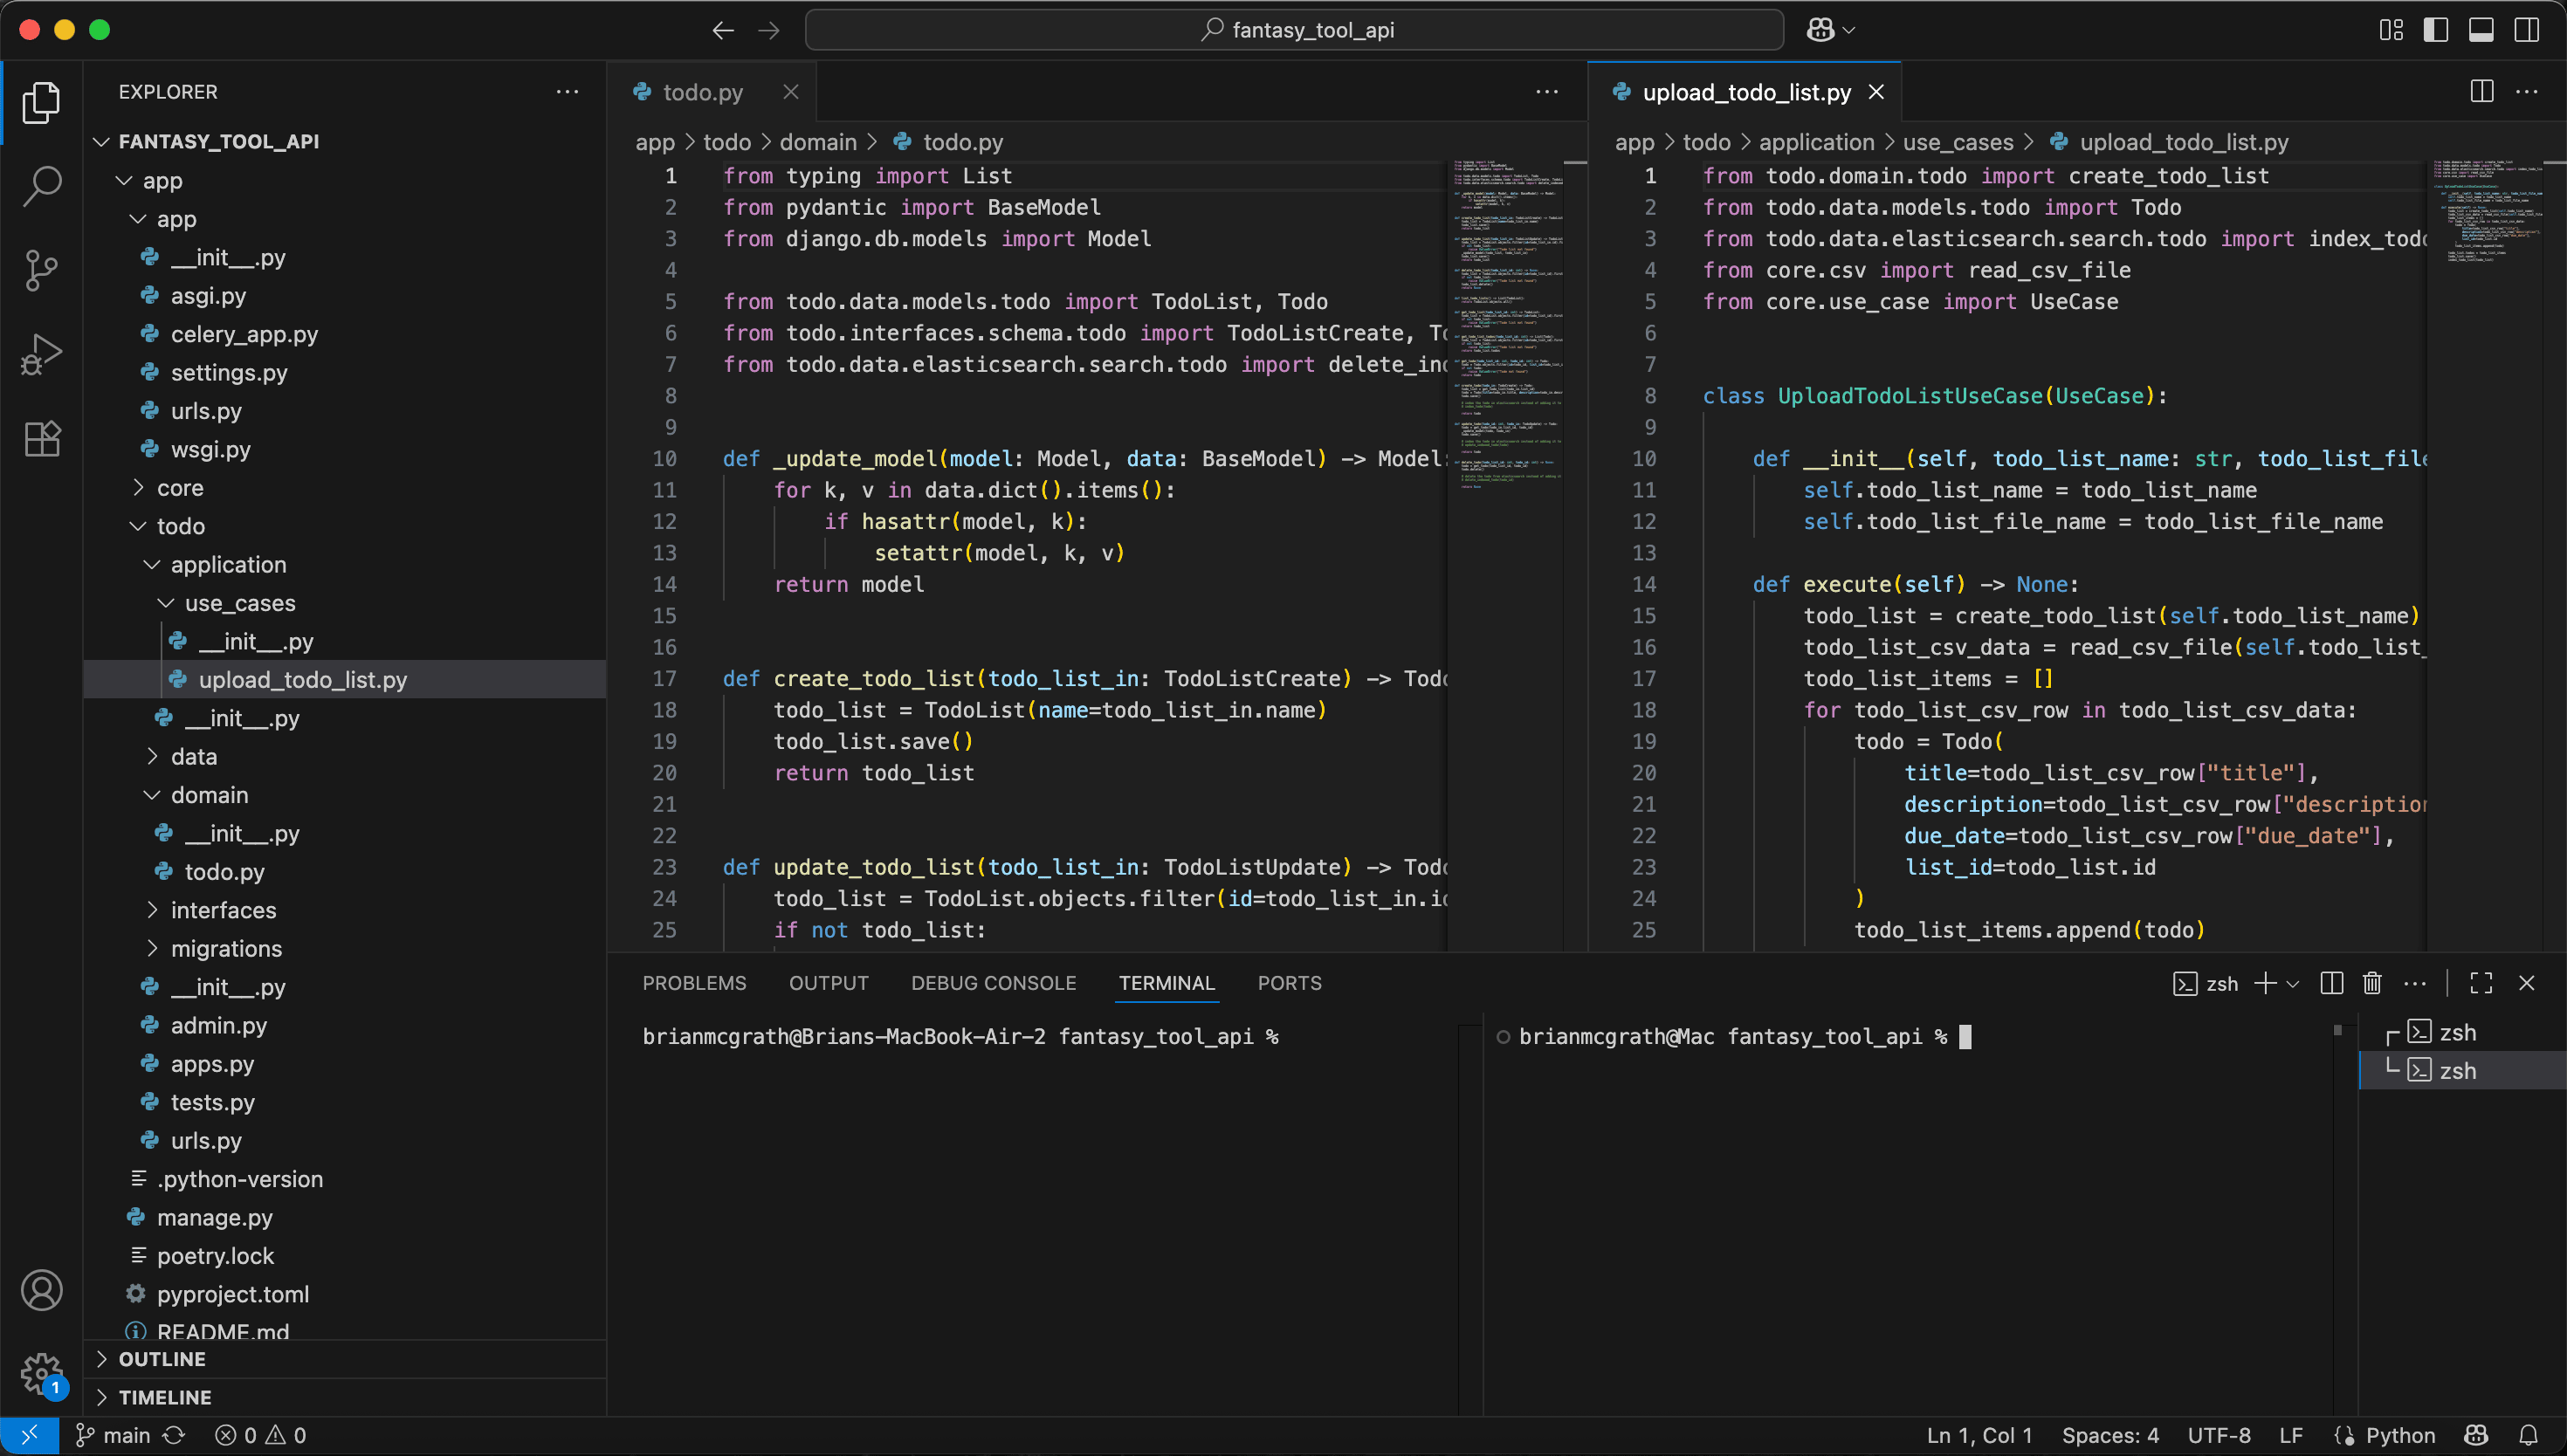Split the terminal panel

pos(2331,983)
